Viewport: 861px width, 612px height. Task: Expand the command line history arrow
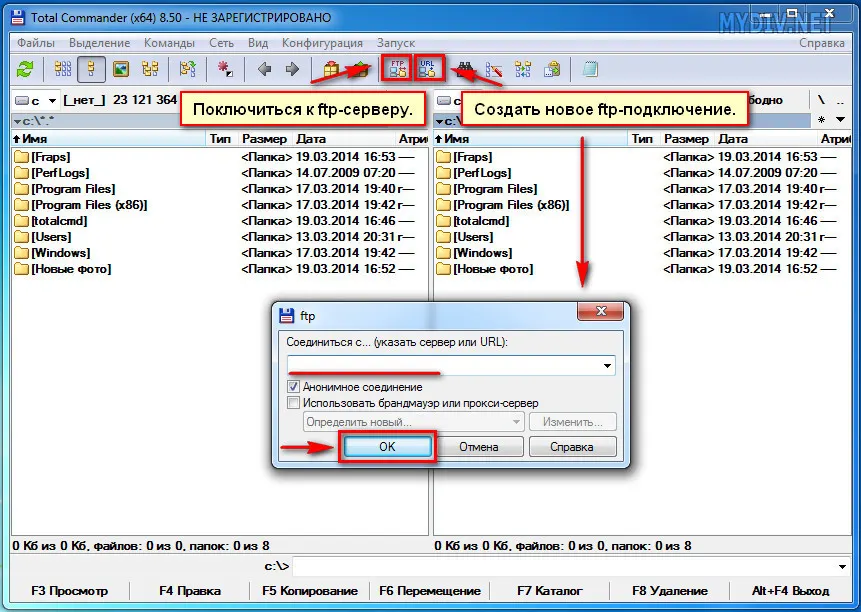[842, 566]
